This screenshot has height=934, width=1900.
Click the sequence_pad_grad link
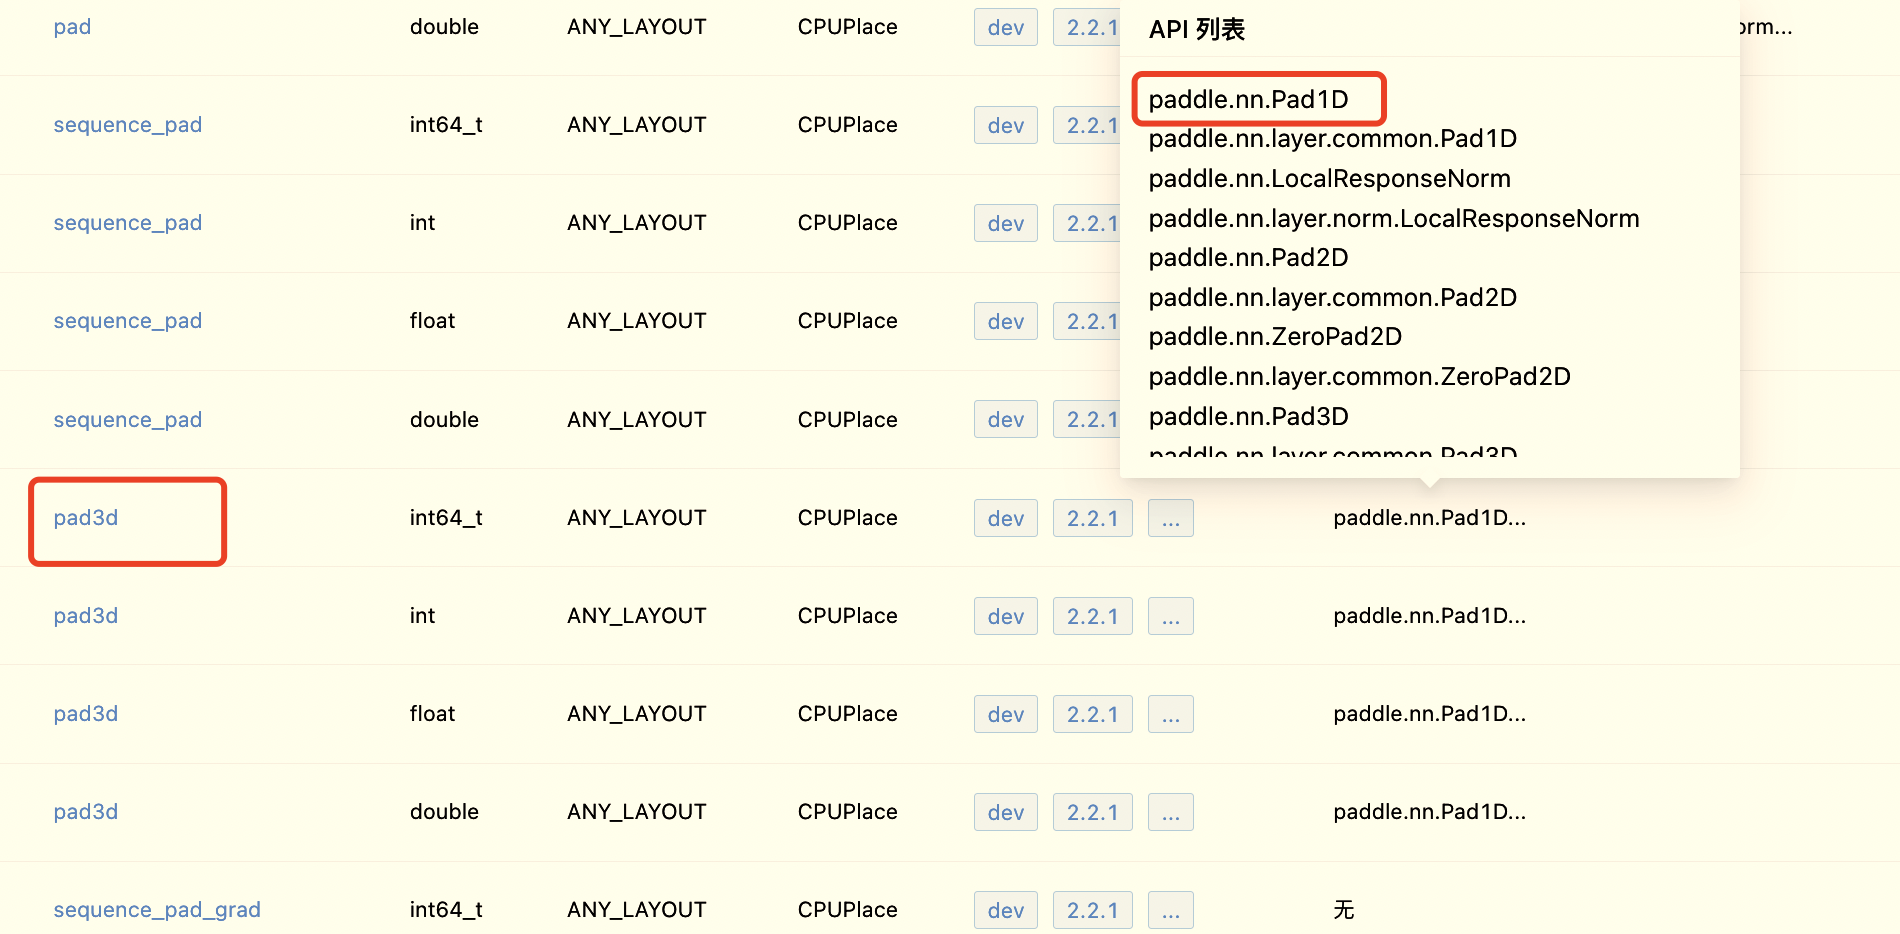coord(156,910)
